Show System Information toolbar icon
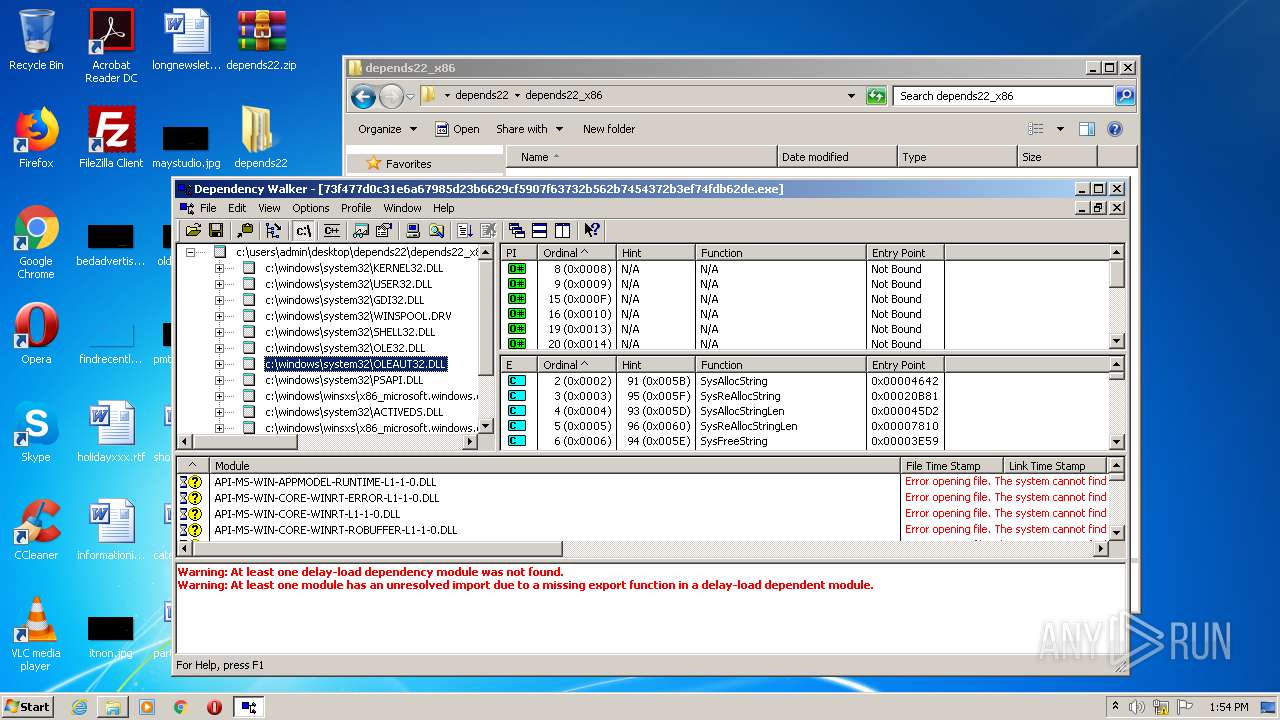1280x720 pixels. pos(414,230)
